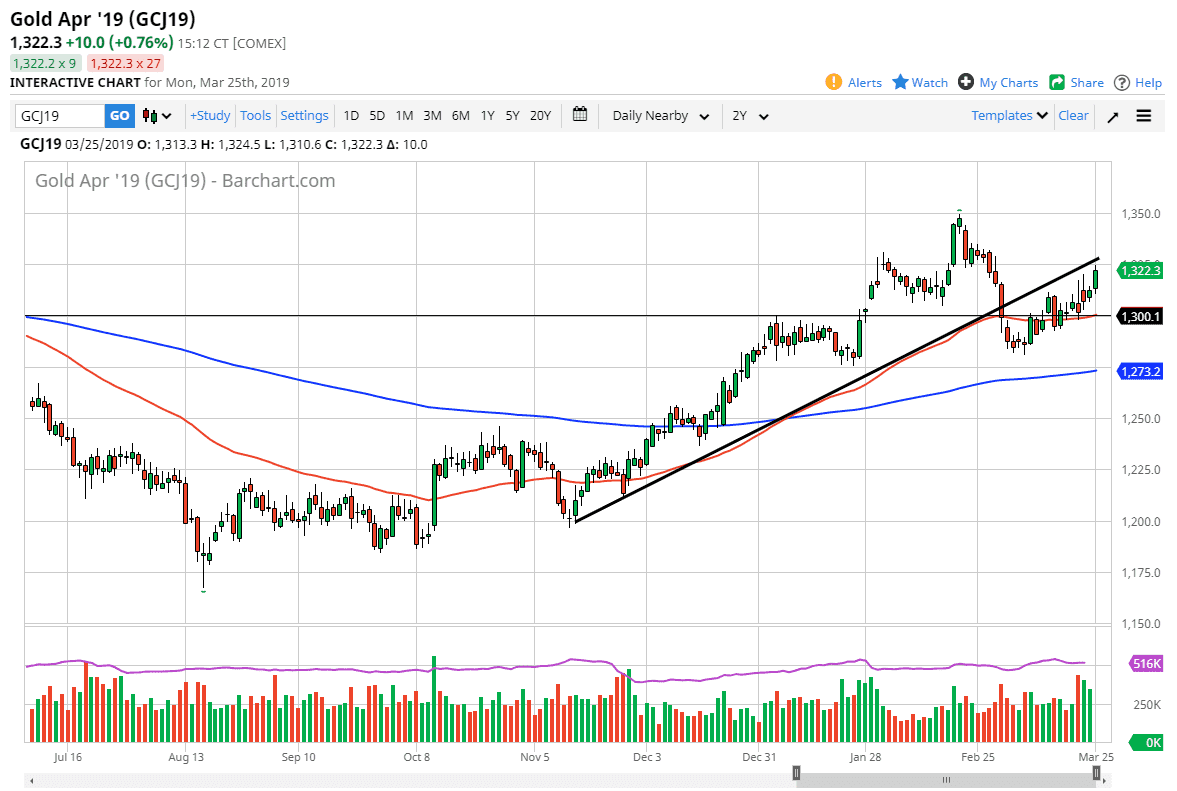
Task: Open Help question mark icon
Action: coord(1122,82)
